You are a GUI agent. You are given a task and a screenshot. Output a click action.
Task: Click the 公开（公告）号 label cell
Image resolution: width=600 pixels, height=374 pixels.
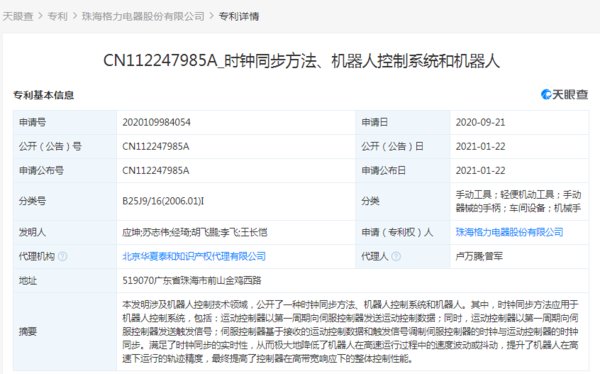tap(65, 147)
